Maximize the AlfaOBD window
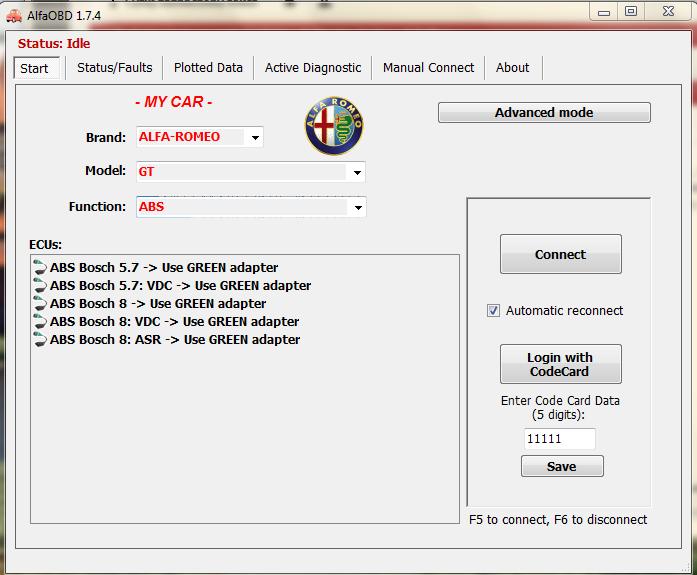 tap(631, 12)
